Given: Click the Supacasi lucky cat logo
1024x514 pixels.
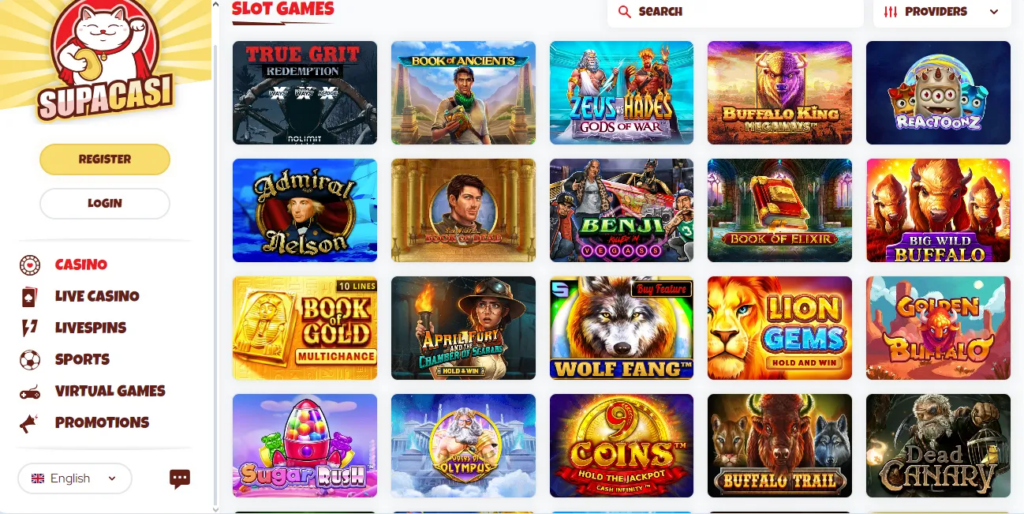Looking at the screenshot, I should 104,60.
